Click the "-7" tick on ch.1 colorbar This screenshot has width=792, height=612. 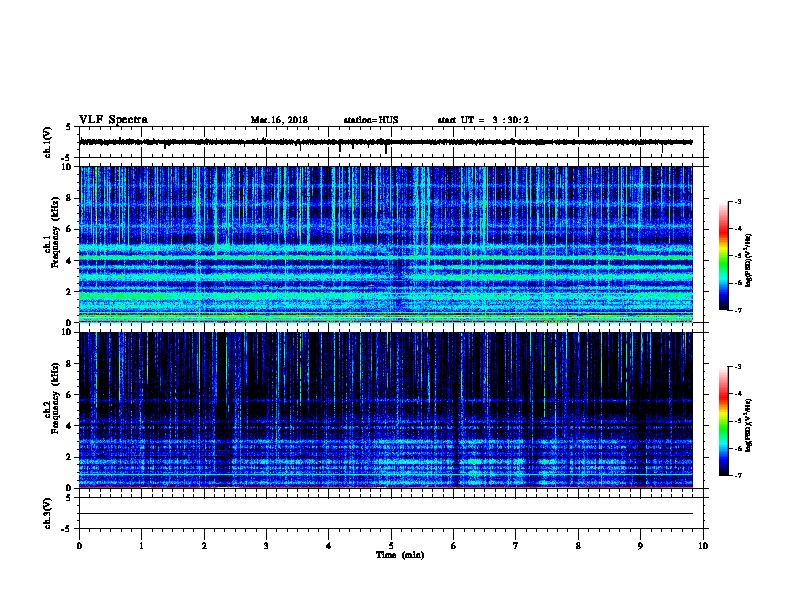point(738,310)
